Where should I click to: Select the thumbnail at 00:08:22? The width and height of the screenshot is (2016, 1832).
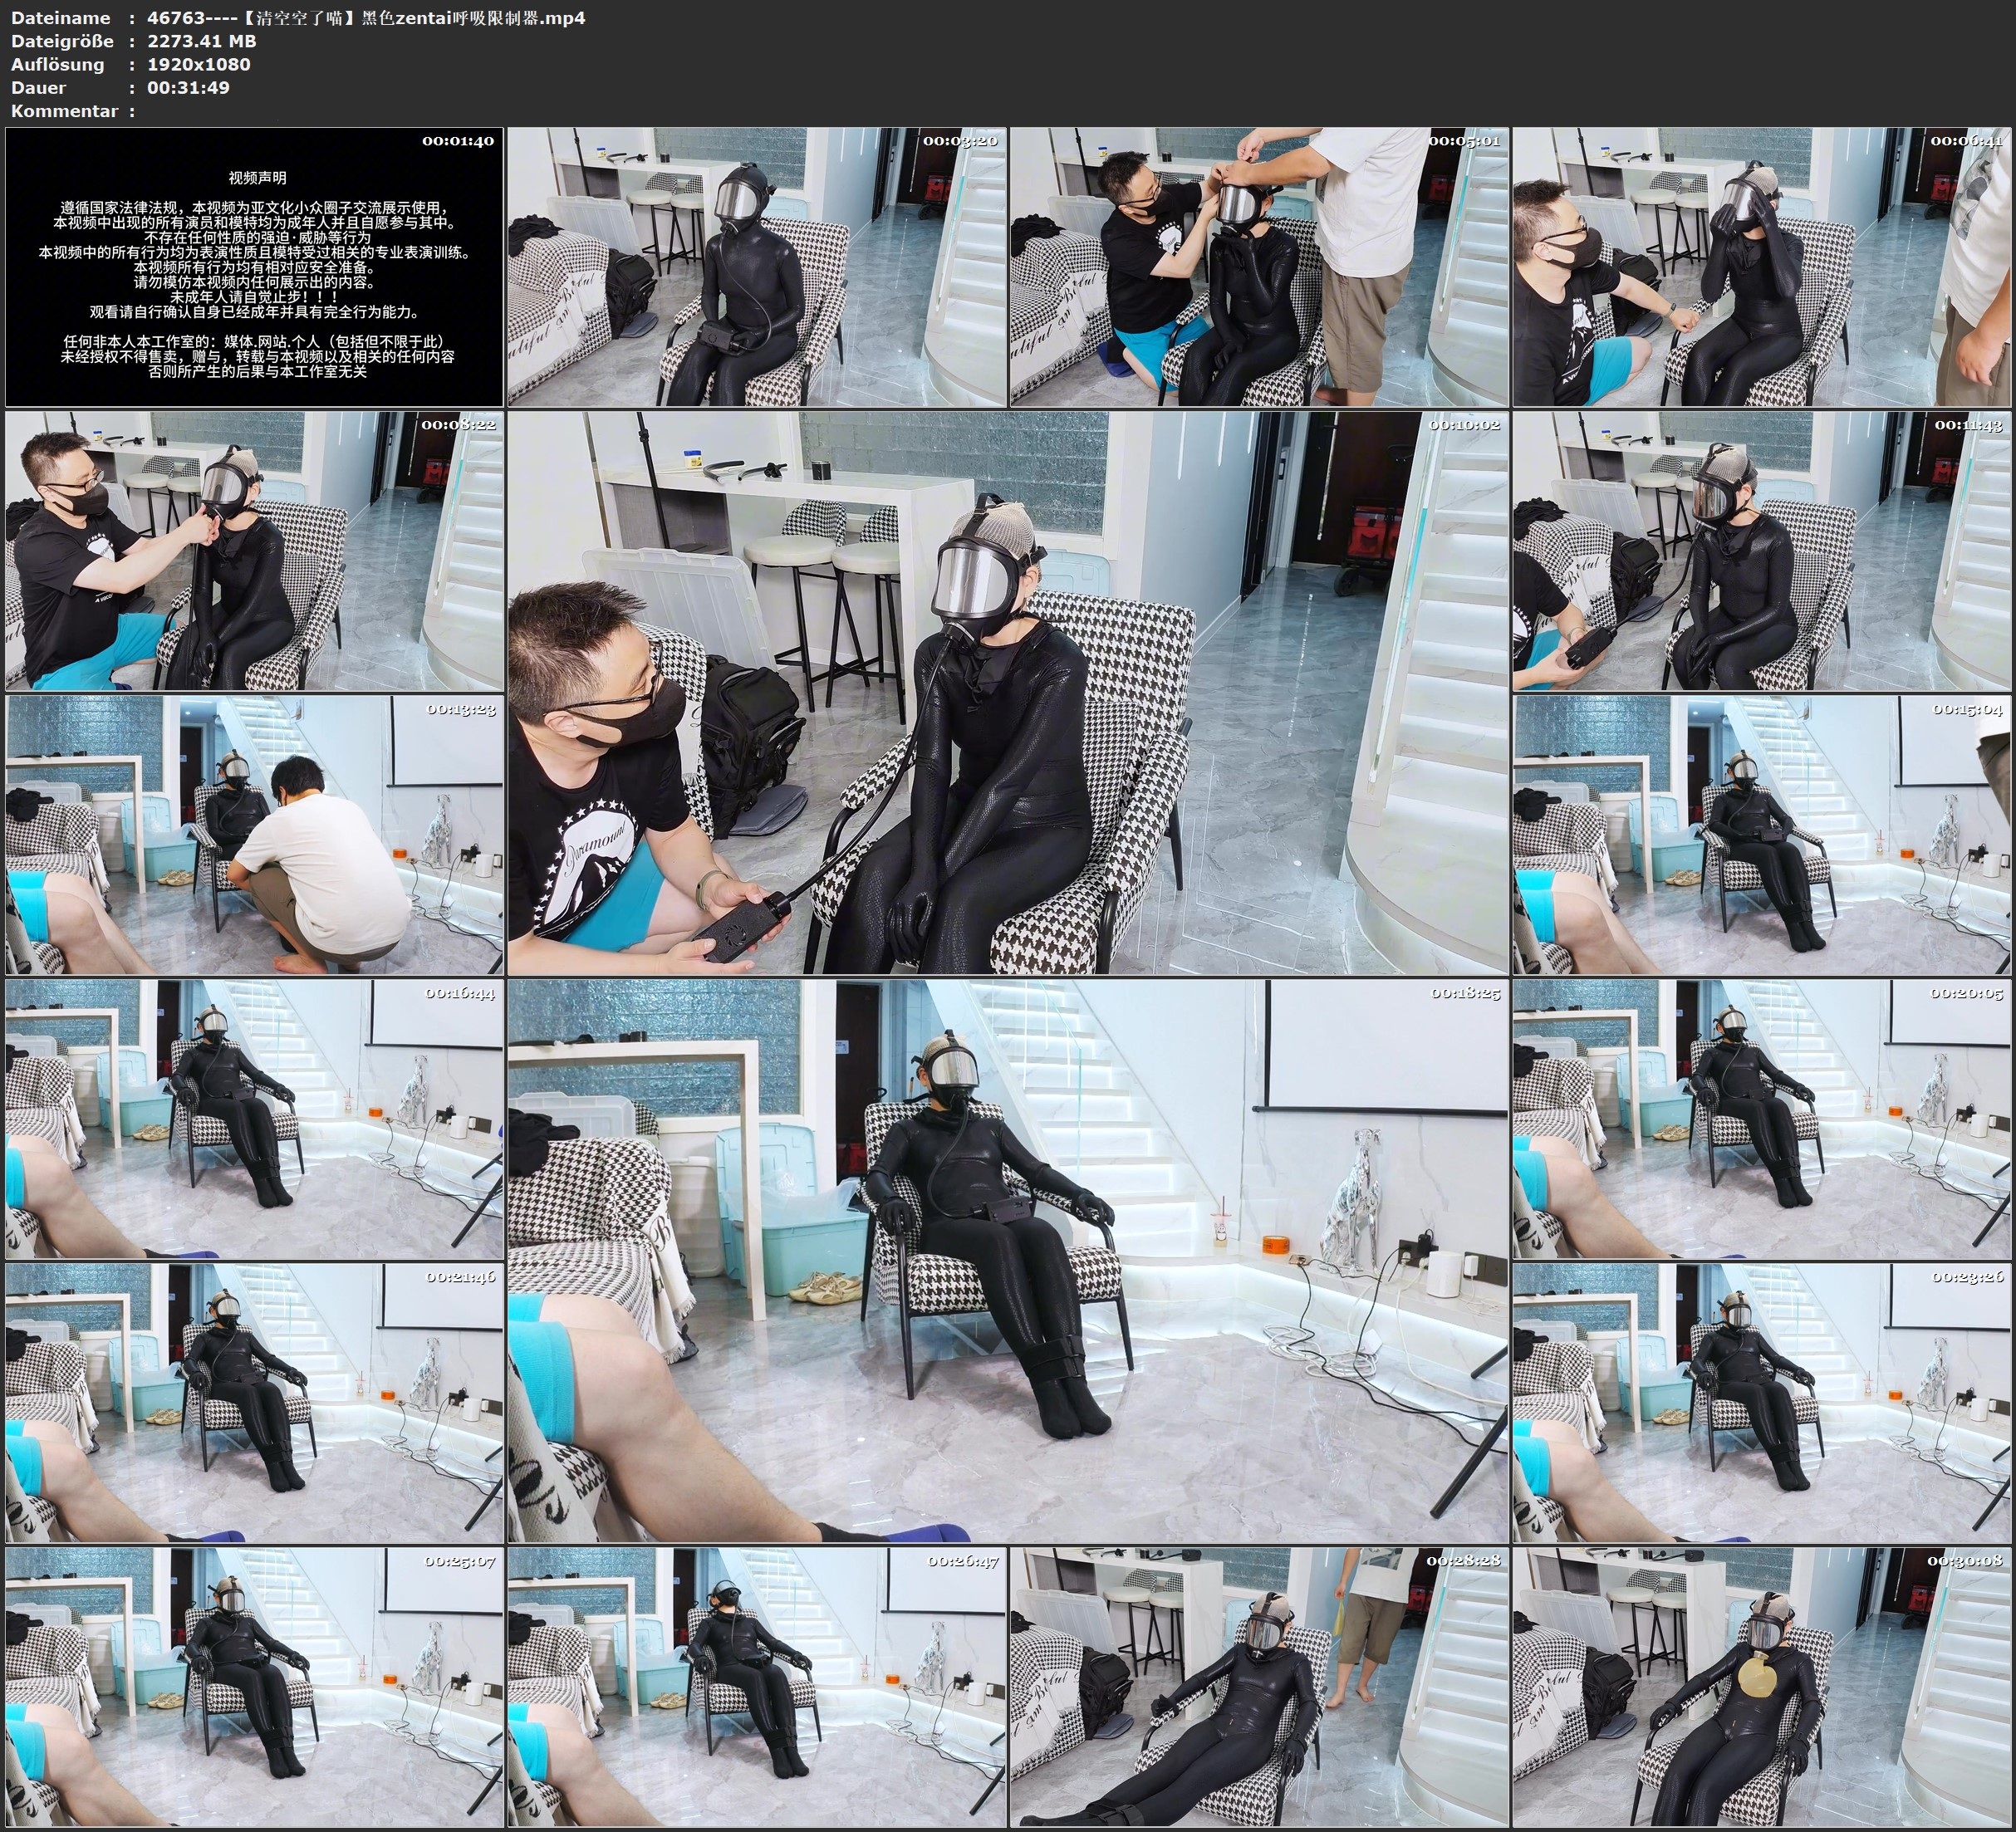[254, 551]
